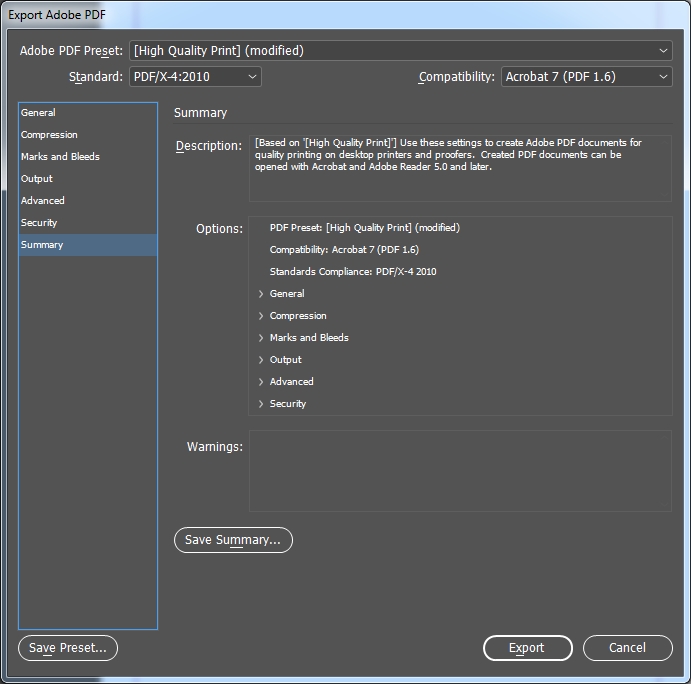Click the General label in Options tree

click(x=287, y=294)
